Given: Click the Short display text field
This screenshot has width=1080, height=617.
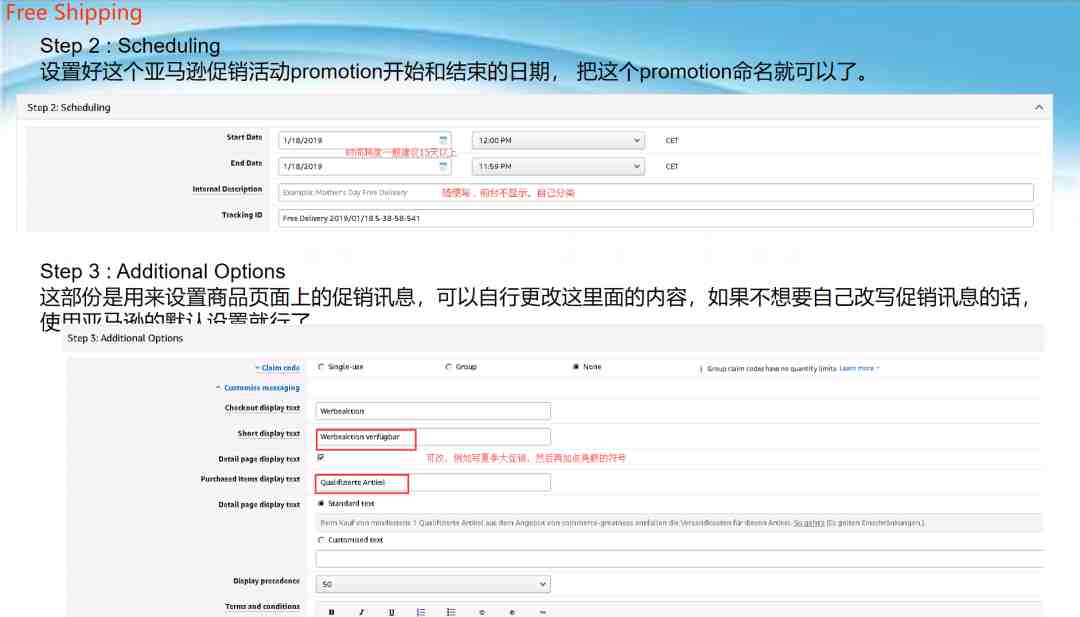Looking at the screenshot, I should (x=433, y=437).
